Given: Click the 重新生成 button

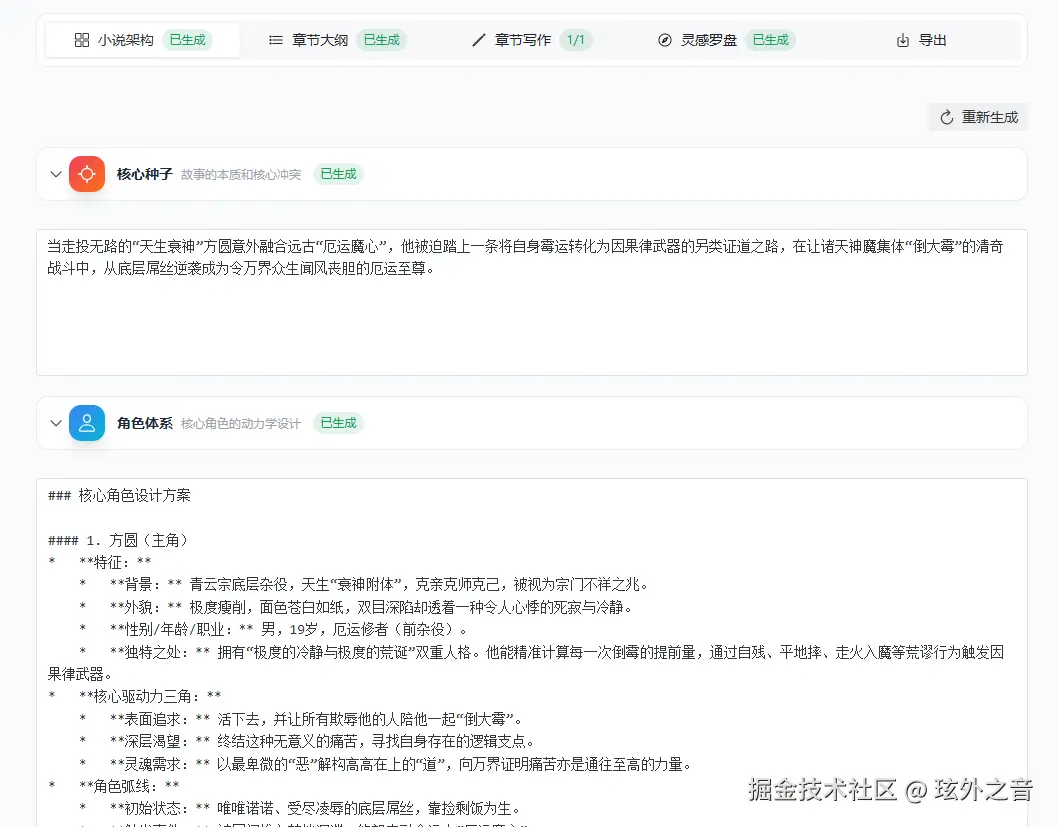Looking at the screenshot, I should coord(977,117).
